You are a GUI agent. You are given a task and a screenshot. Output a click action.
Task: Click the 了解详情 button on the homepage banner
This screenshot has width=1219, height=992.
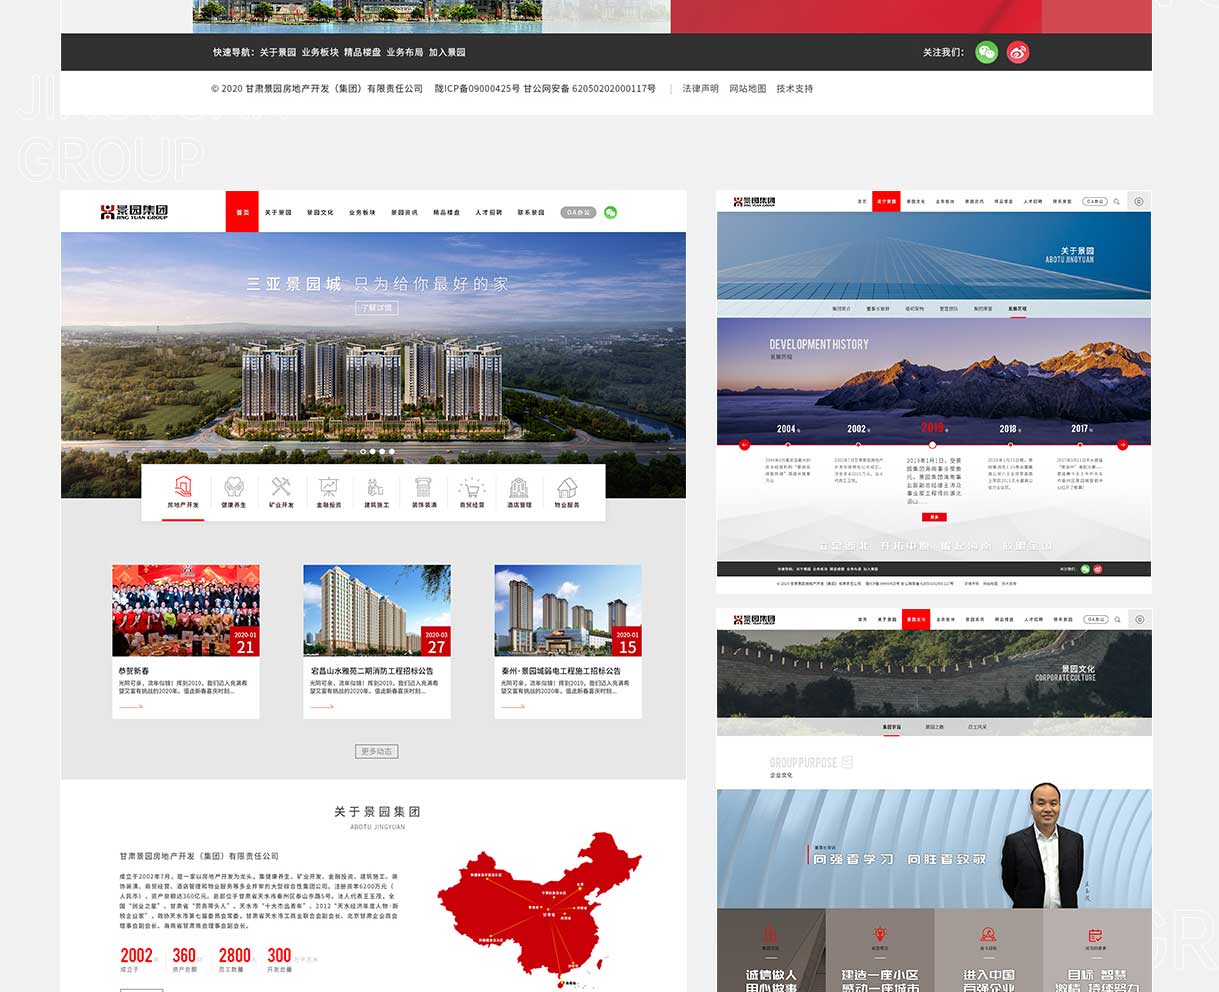[x=376, y=308]
